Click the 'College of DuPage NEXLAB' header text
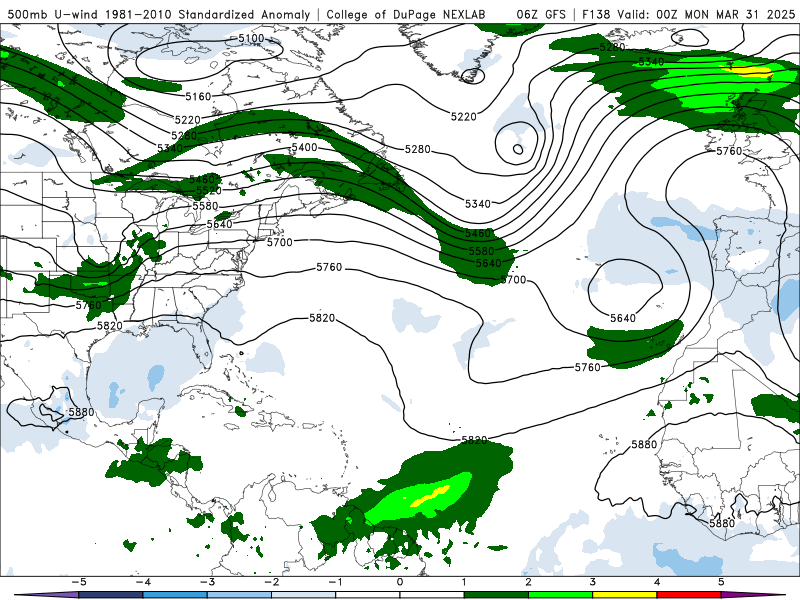This screenshot has height=600, width=800. tap(406, 15)
